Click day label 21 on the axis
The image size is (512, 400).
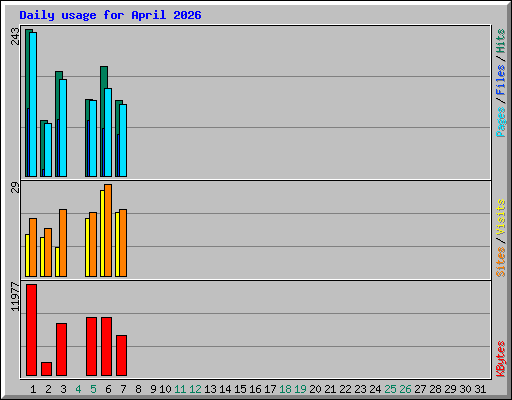330,389
